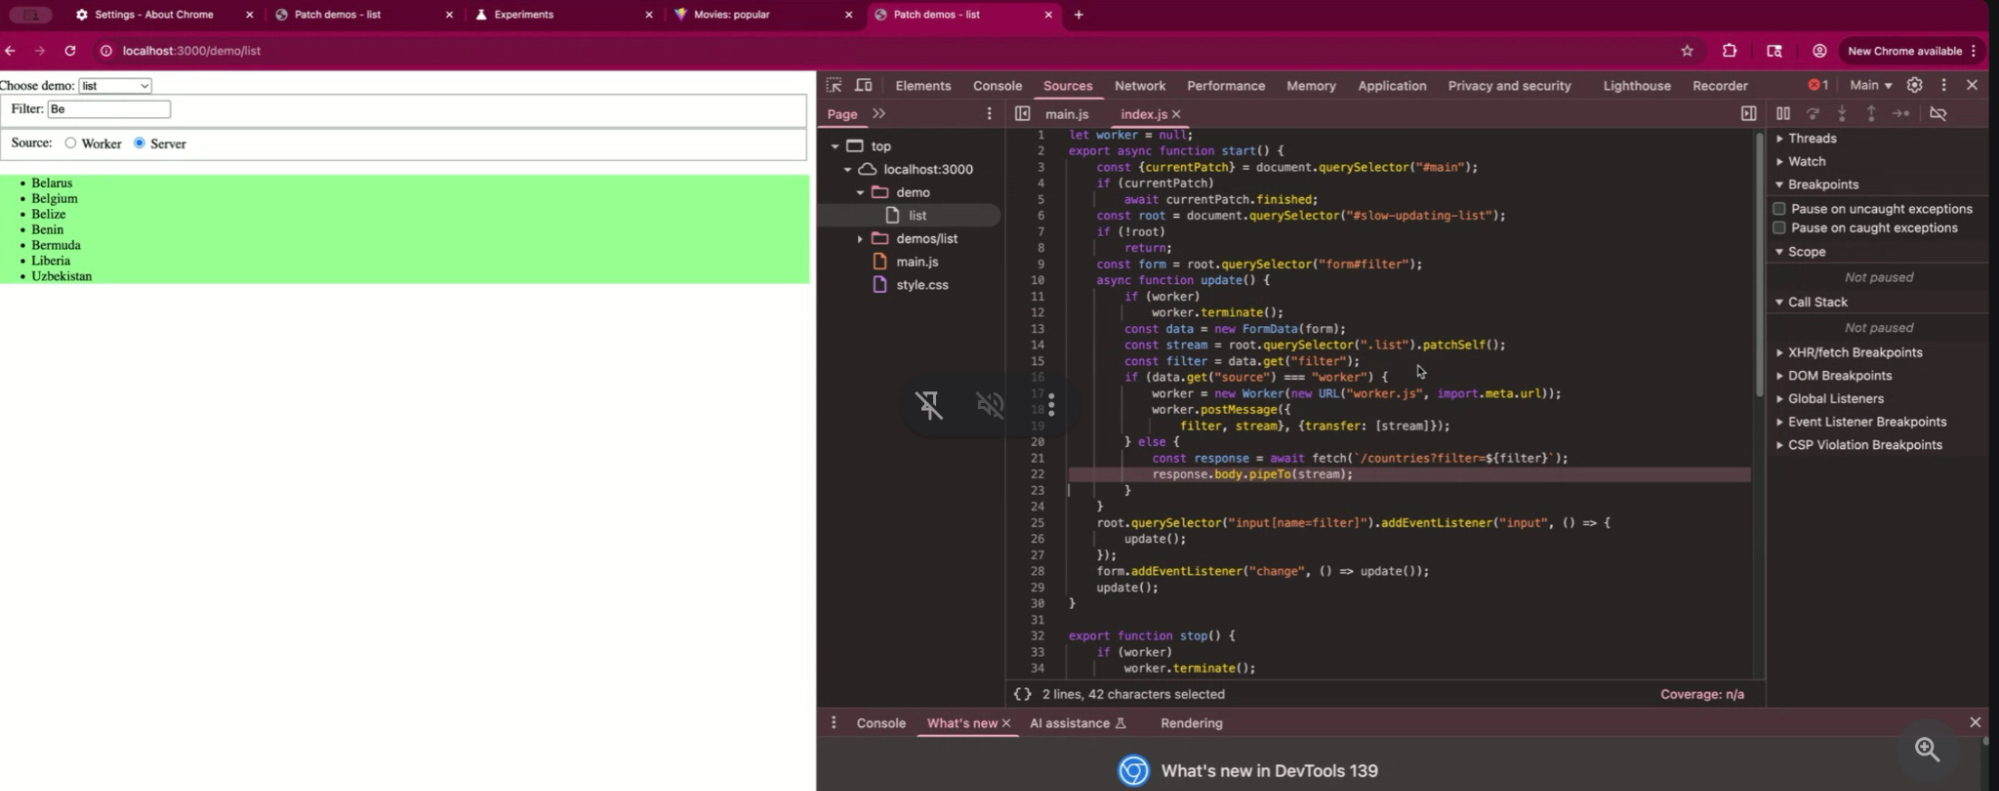Image resolution: width=1999 pixels, height=791 pixels.
Task: Toggle the device toolbar icon
Action: tap(864, 86)
